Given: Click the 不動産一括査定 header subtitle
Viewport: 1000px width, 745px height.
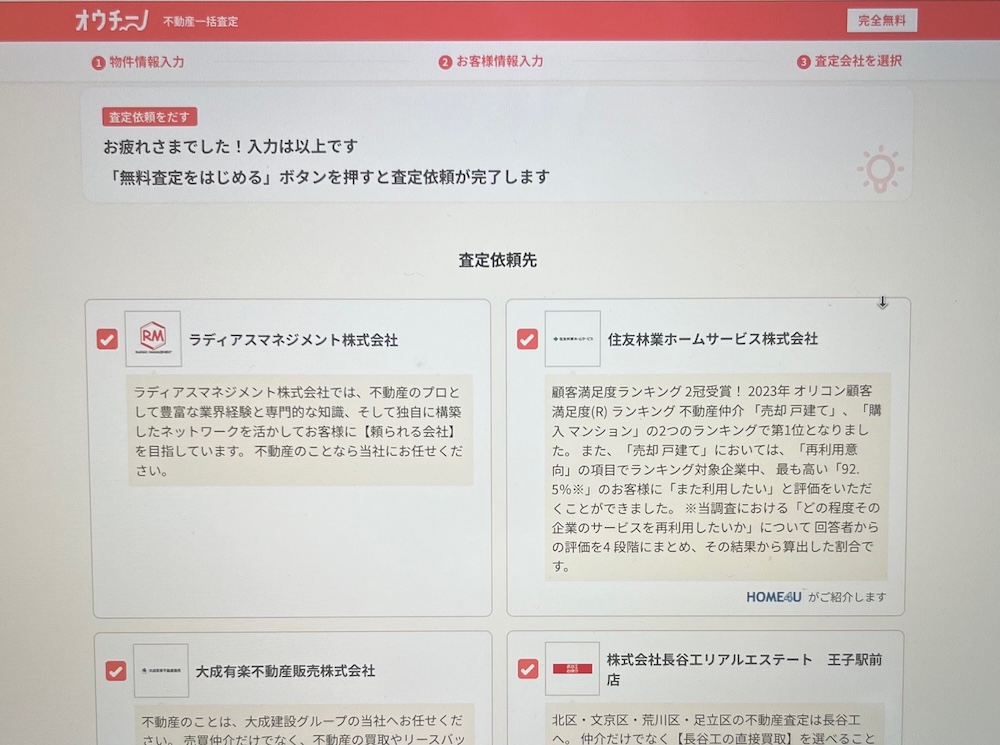Looking at the screenshot, I should 200,22.
